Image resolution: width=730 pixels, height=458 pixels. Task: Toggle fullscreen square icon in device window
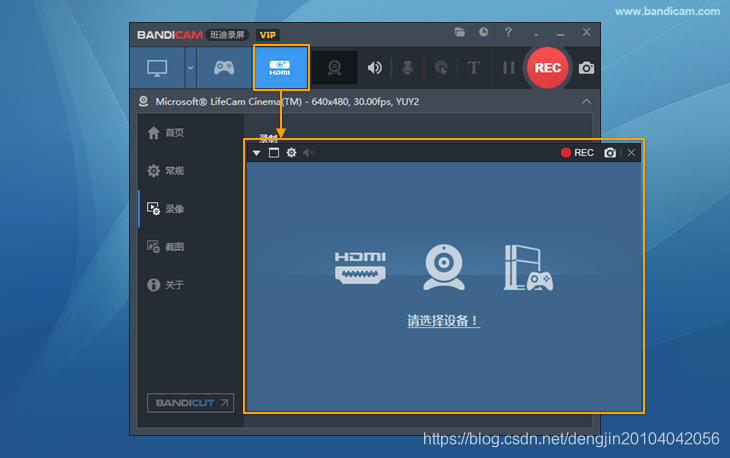click(274, 153)
